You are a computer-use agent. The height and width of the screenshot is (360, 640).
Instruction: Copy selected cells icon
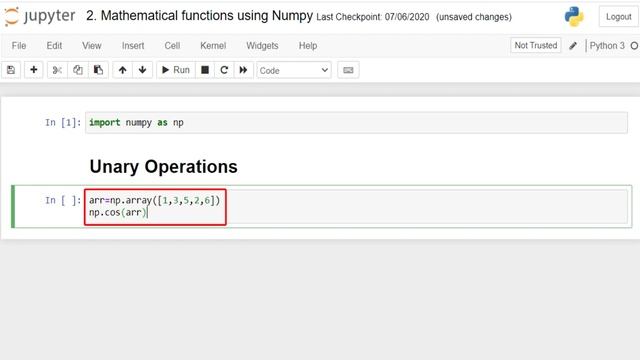(78, 70)
